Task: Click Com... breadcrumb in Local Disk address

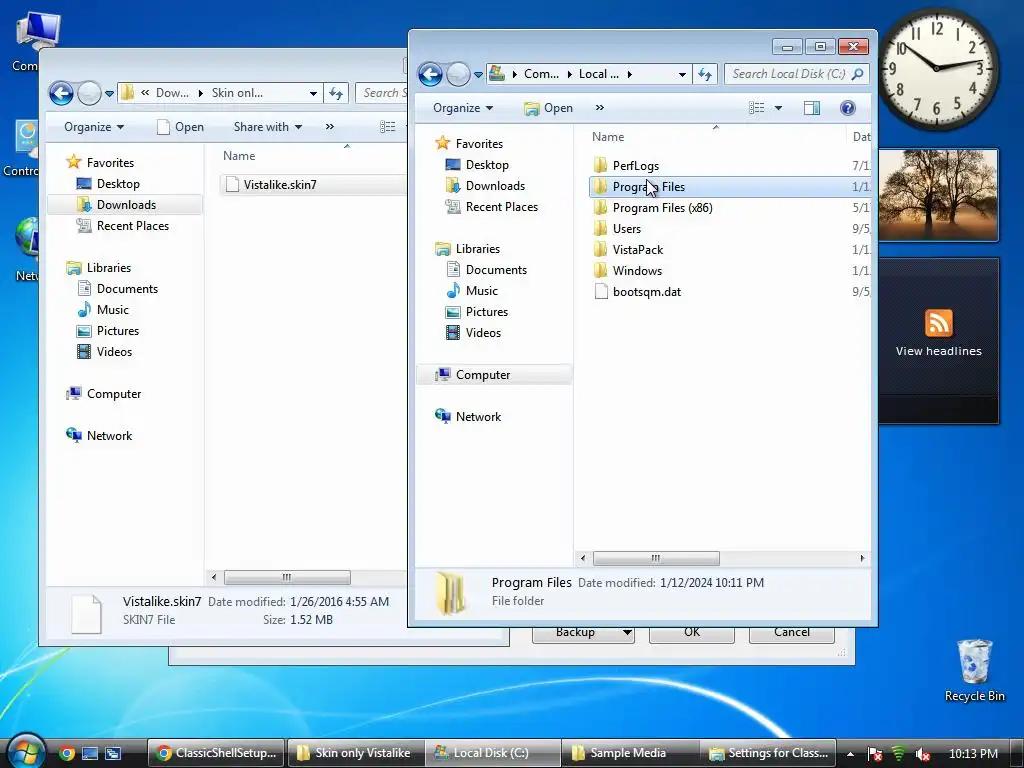Action: coord(541,74)
